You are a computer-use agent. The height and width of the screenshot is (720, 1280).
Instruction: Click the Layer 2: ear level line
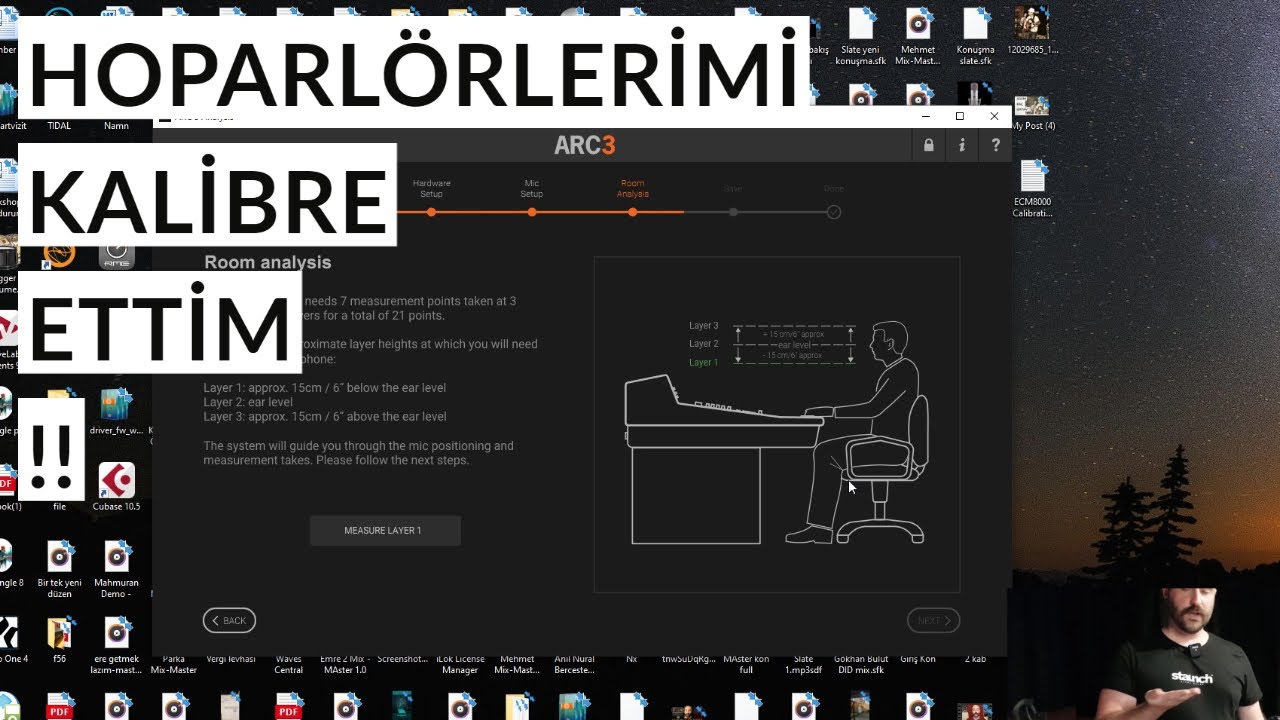pos(248,402)
